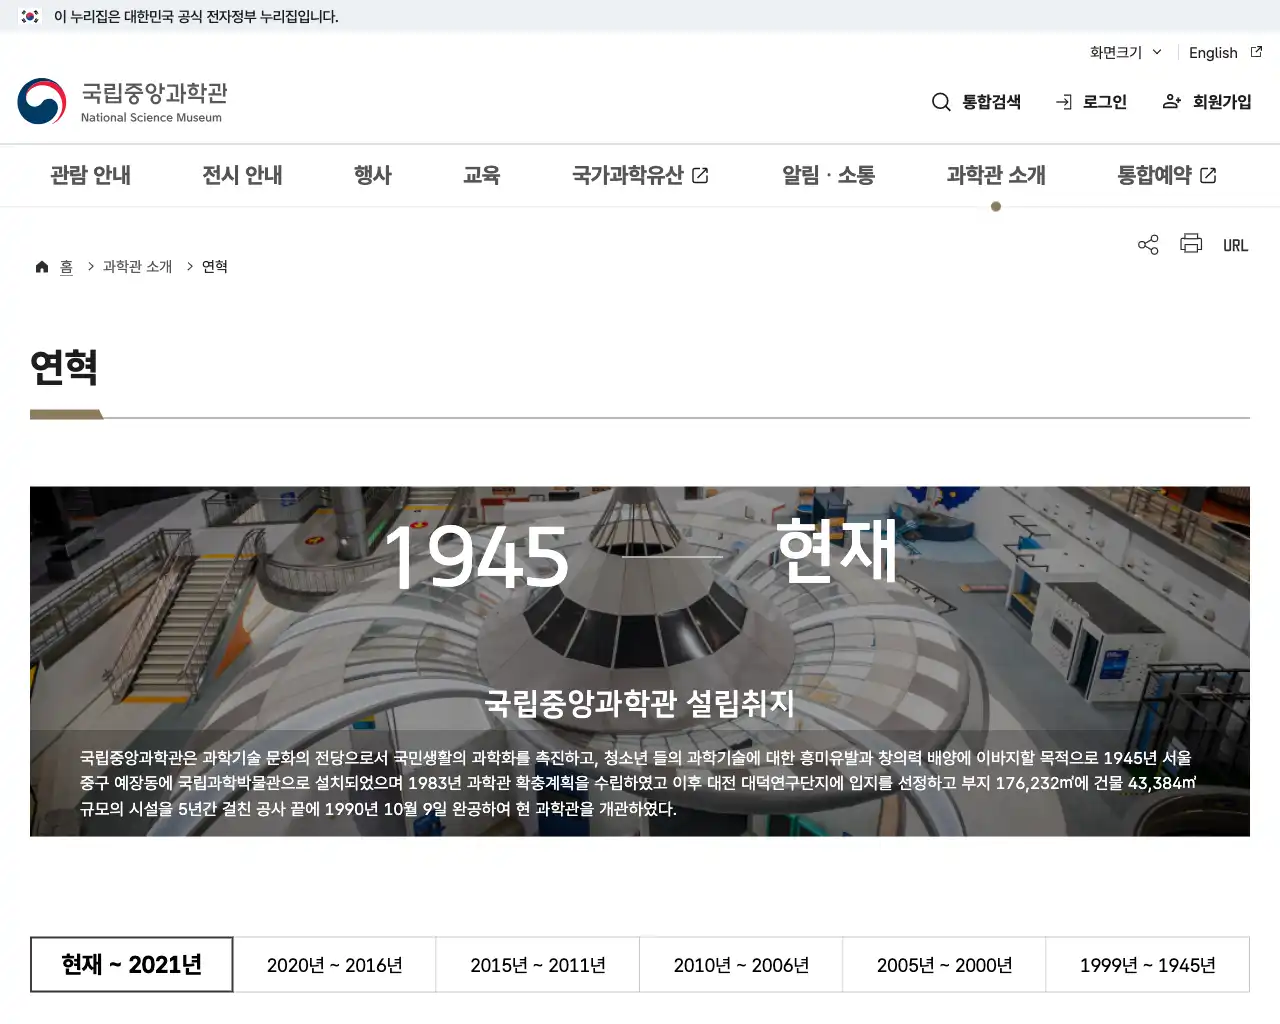The height and width of the screenshot is (1024, 1280).
Task: Click the search magnifier icon
Action: [x=941, y=101]
